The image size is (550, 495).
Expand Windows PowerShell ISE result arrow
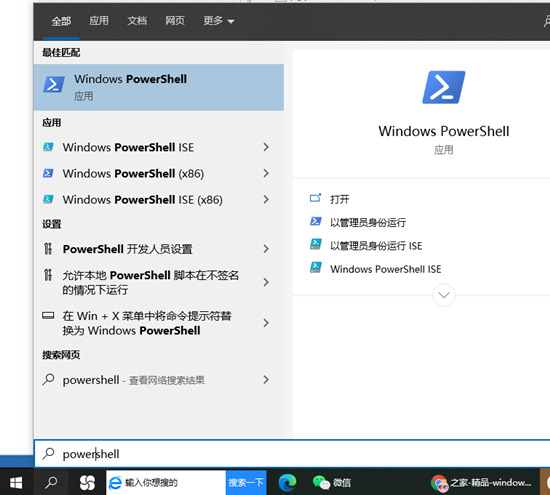coord(266,147)
